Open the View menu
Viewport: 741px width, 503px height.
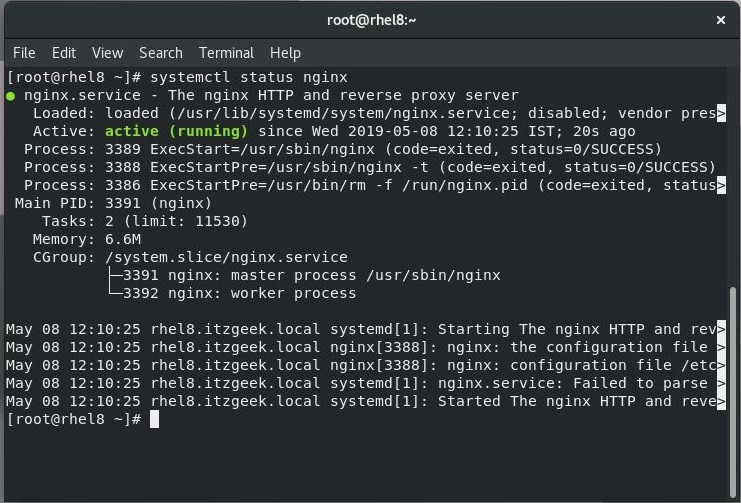click(x=107, y=53)
